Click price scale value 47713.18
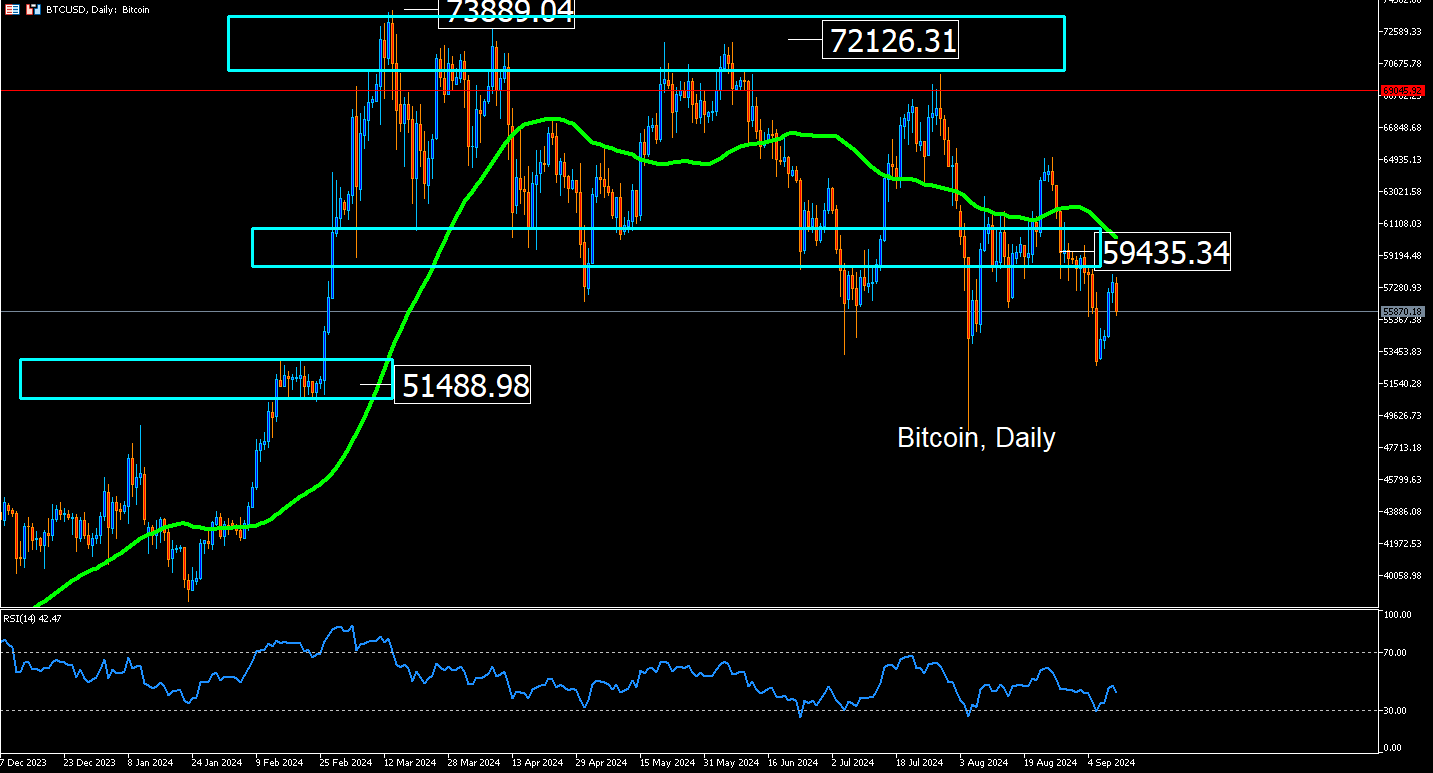1433x773 pixels. [x=1403, y=448]
